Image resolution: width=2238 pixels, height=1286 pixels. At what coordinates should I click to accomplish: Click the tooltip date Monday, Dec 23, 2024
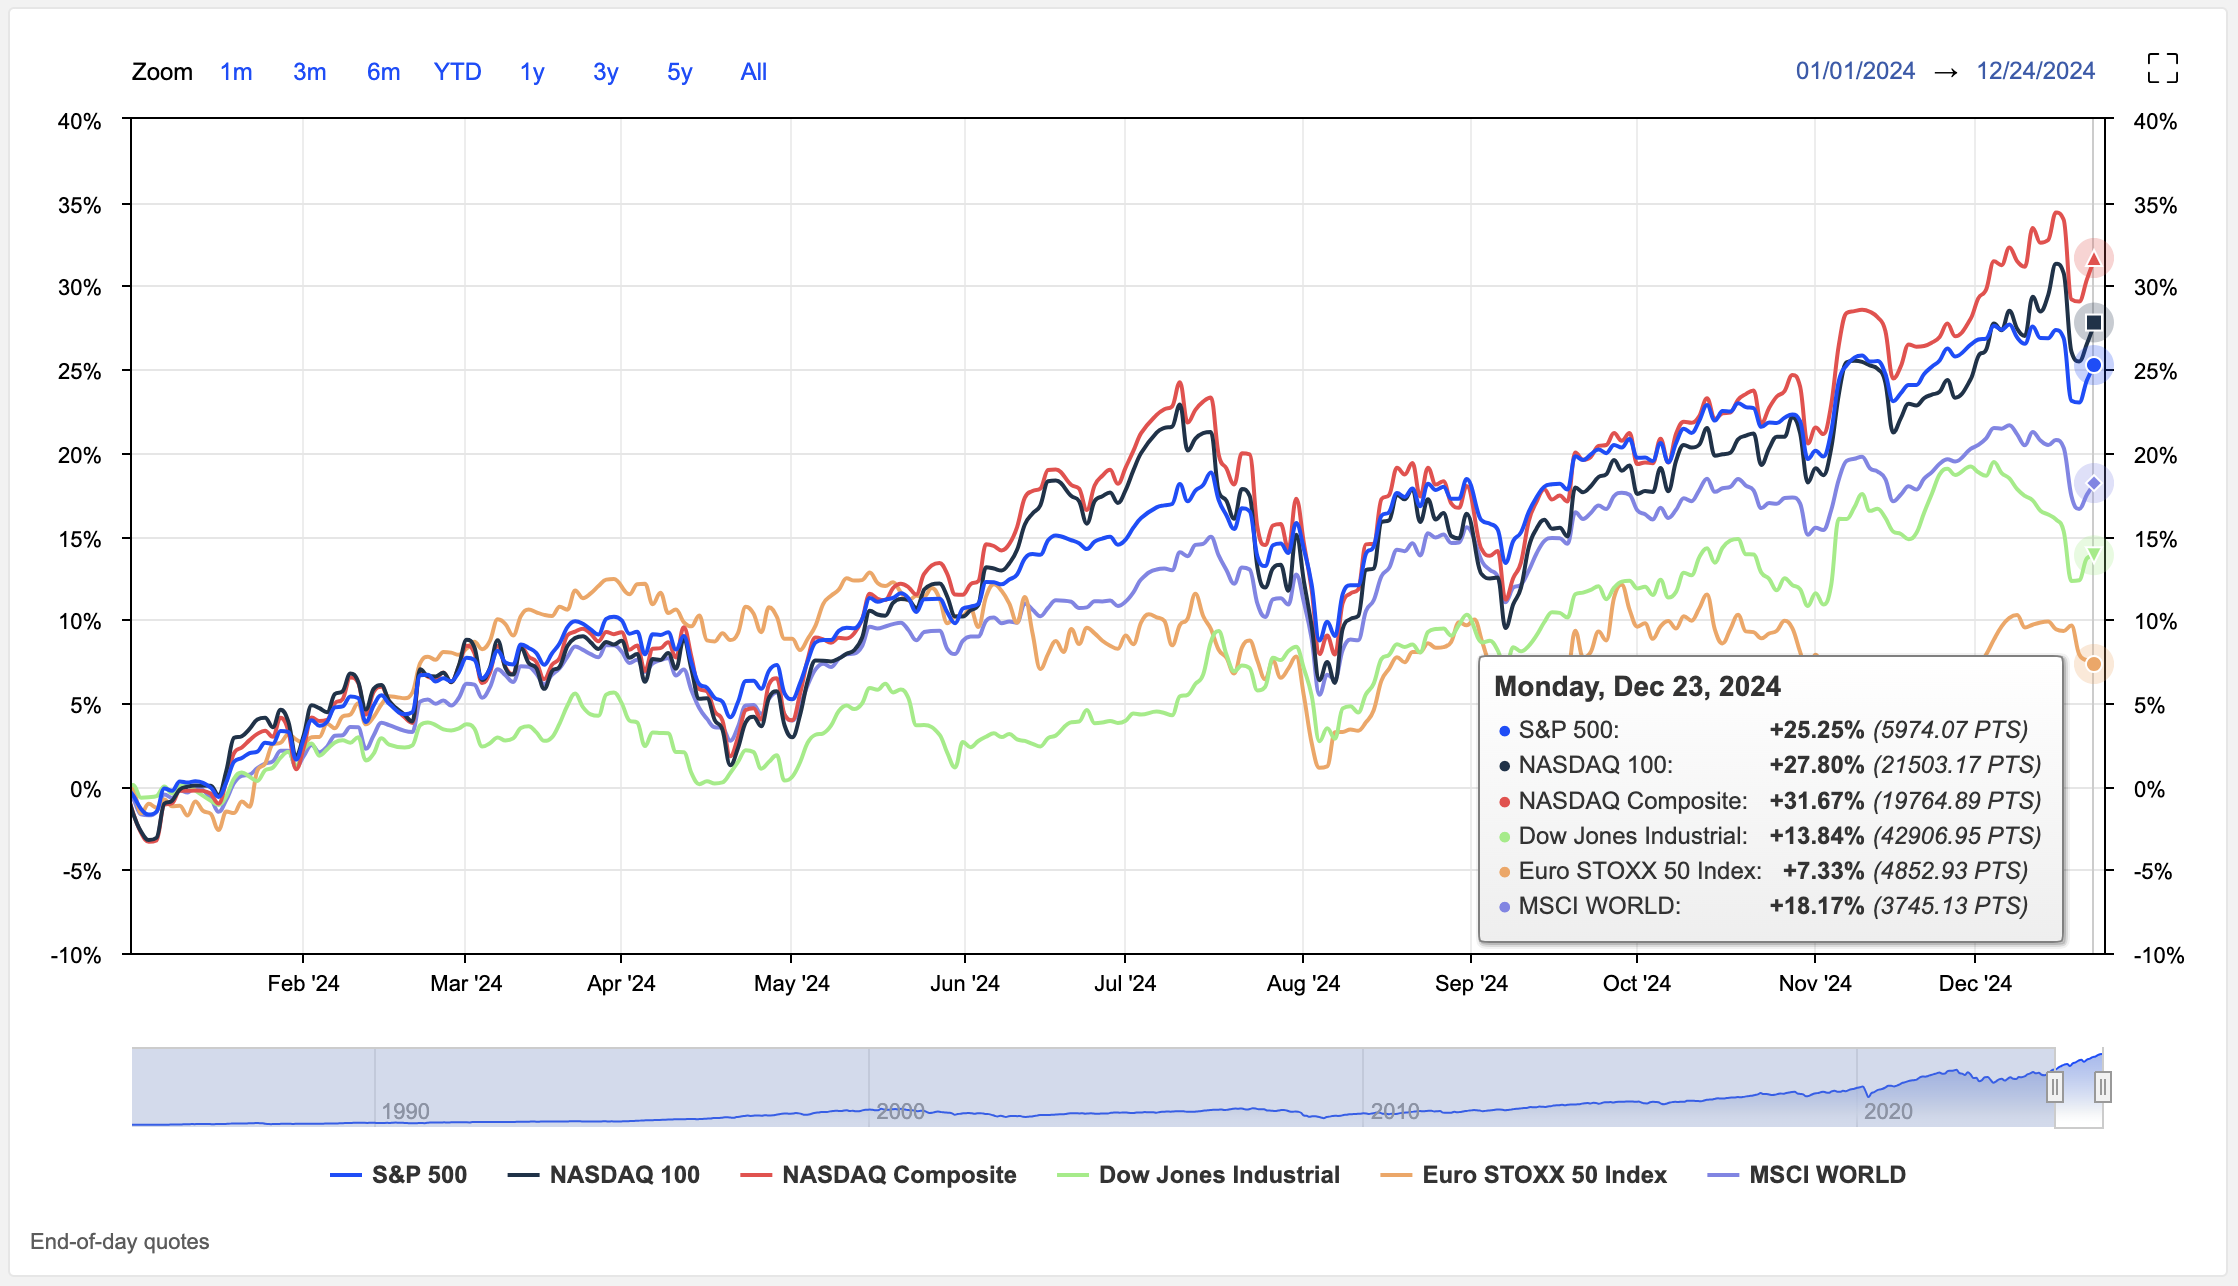tap(1637, 686)
